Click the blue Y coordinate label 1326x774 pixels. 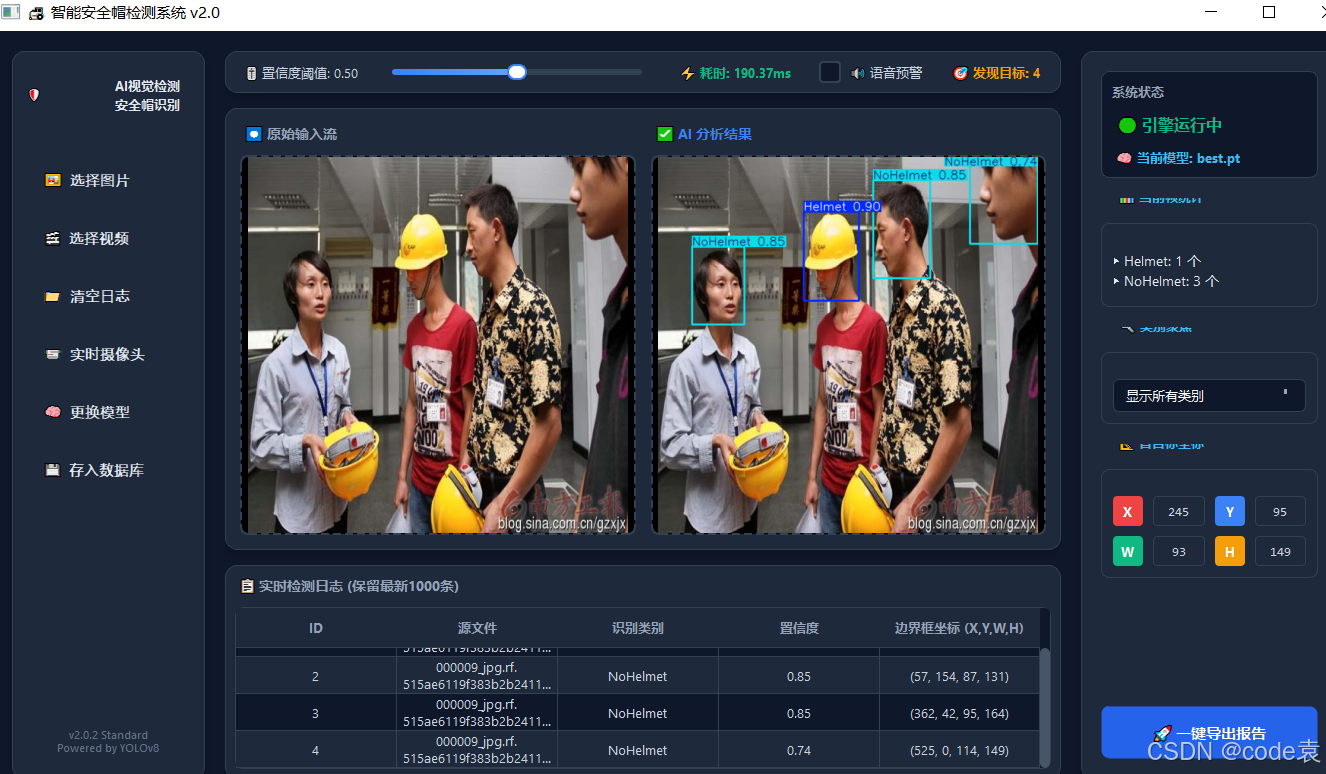1230,512
